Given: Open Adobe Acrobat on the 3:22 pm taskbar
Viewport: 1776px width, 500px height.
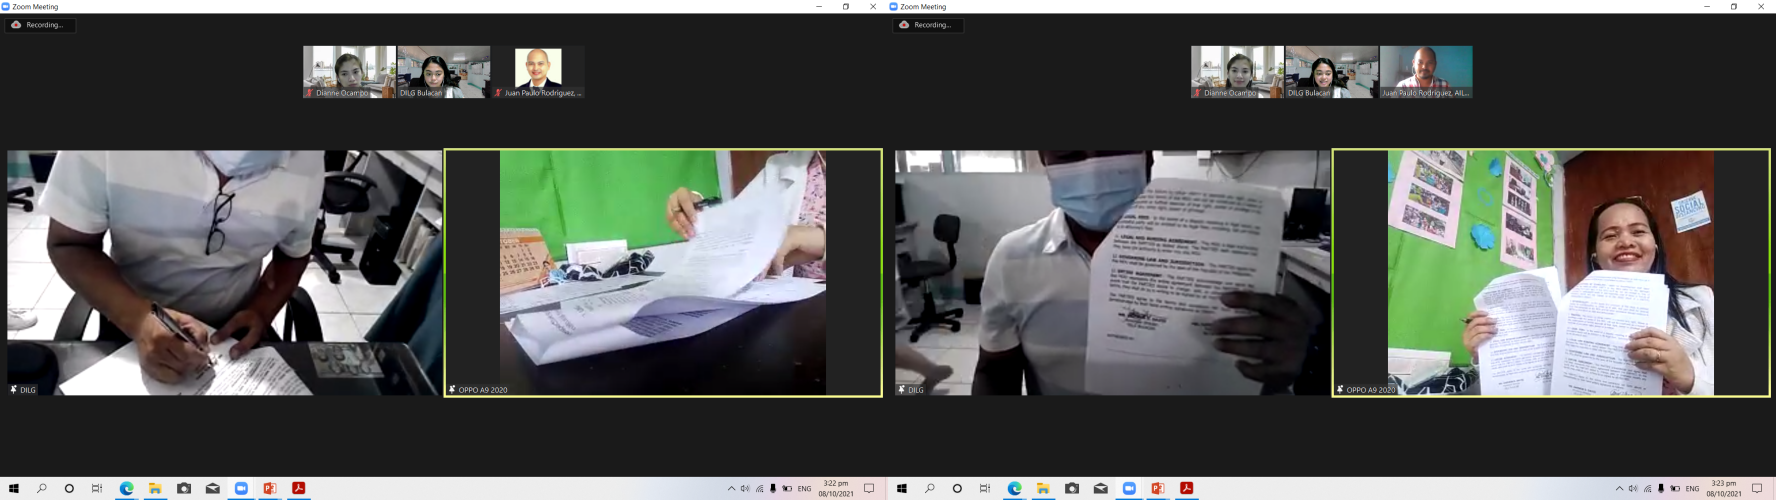Looking at the screenshot, I should [298, 489].
